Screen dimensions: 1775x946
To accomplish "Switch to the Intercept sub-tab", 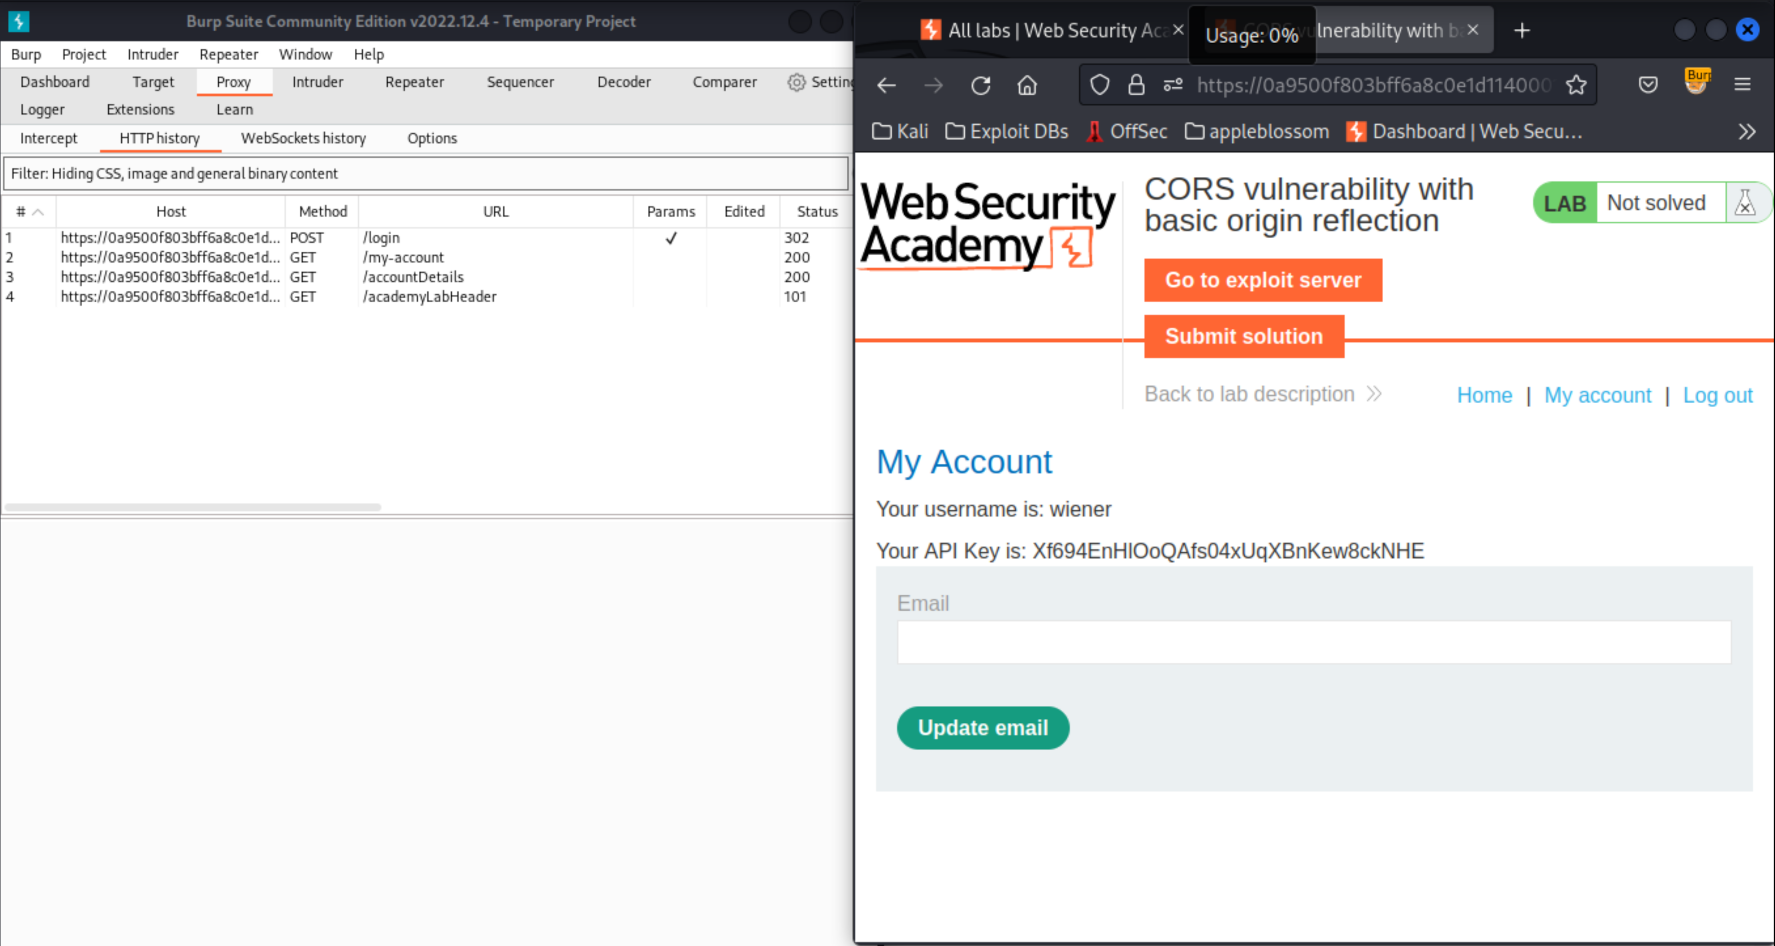I will [x=49, y=139].
